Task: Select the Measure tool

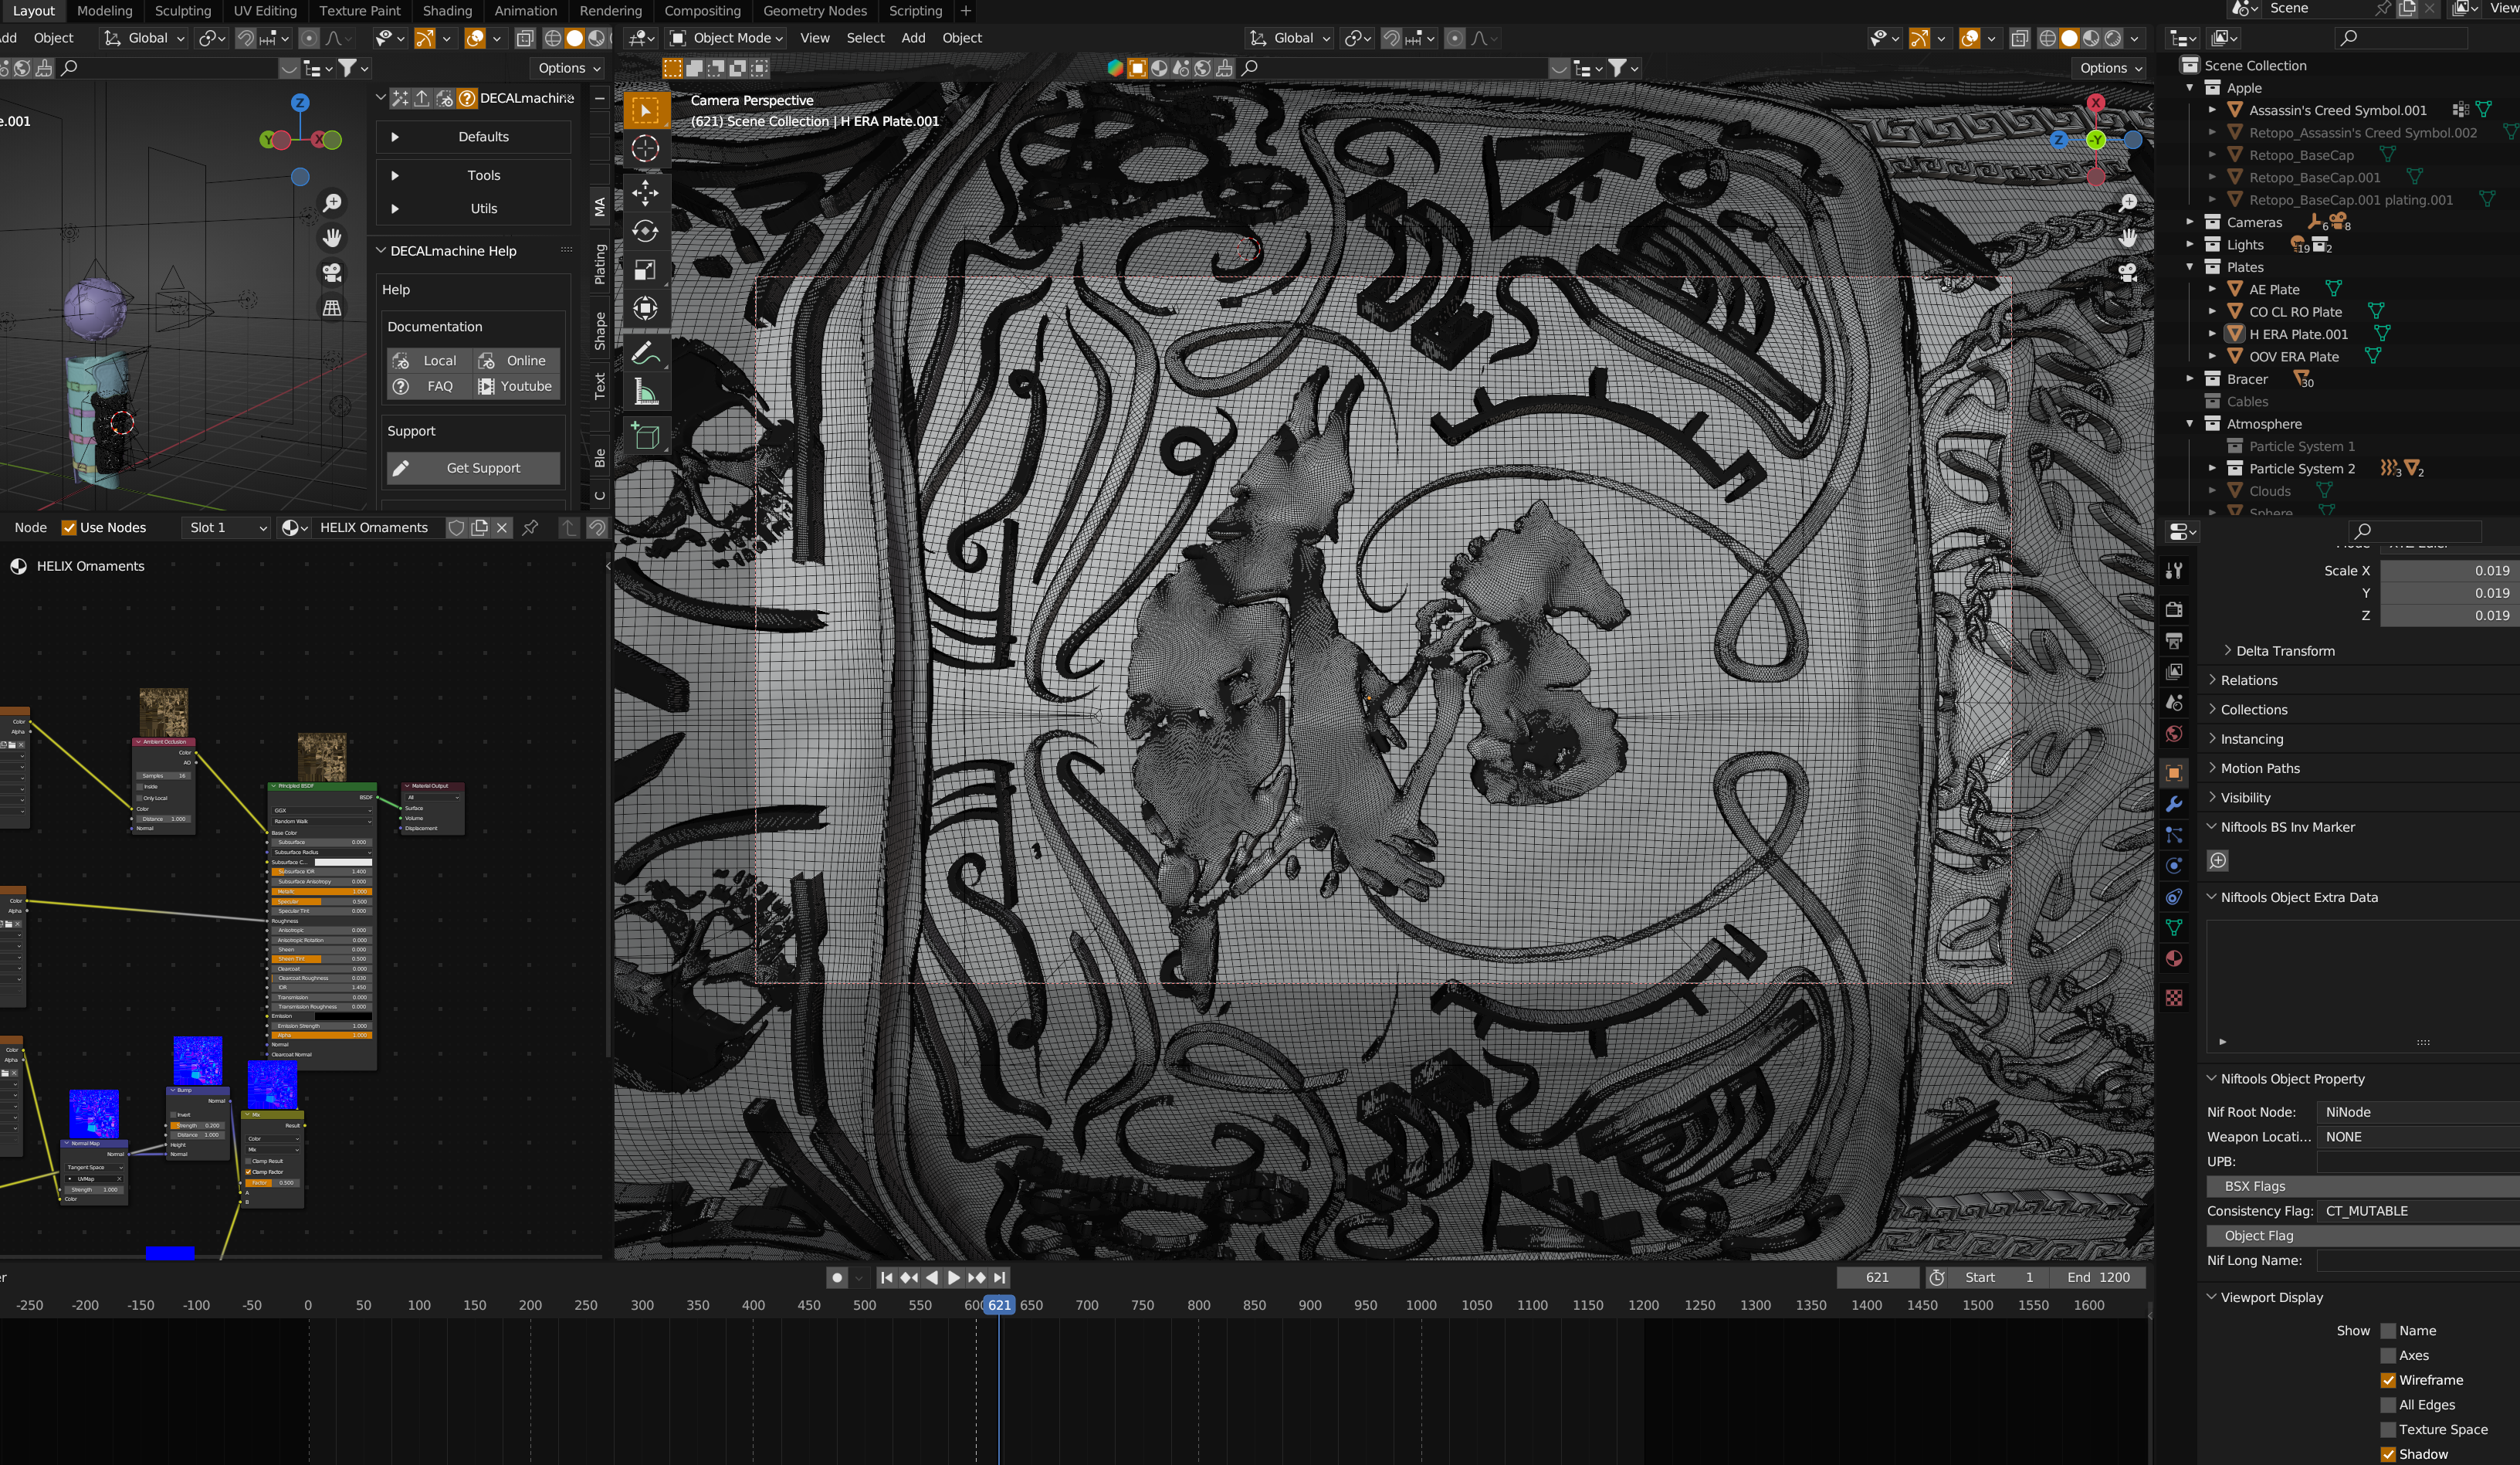Action: point(645,393)
